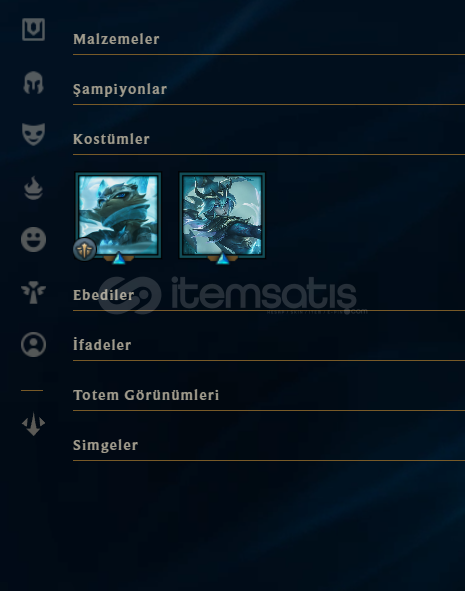Click the flame brazier sidebar icon

[x=33, y=188]
